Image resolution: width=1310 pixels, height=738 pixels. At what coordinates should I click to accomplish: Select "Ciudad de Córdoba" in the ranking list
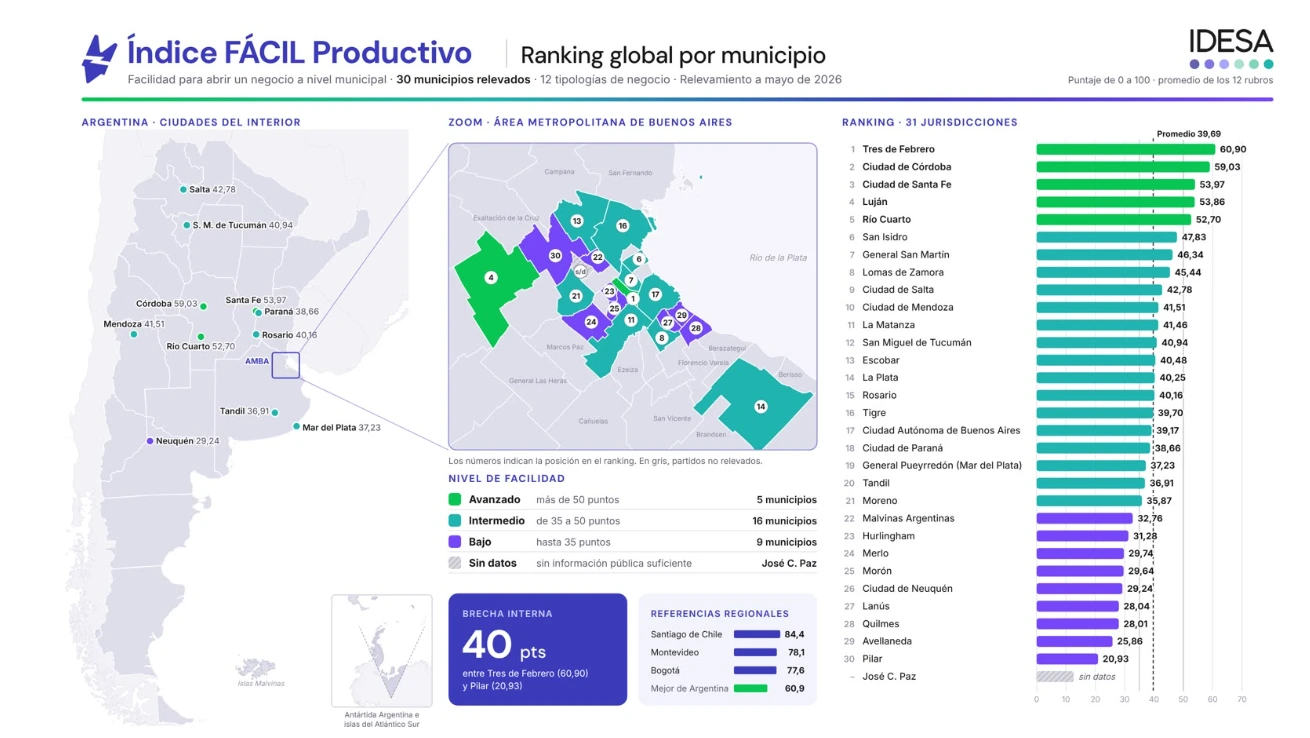907,167
